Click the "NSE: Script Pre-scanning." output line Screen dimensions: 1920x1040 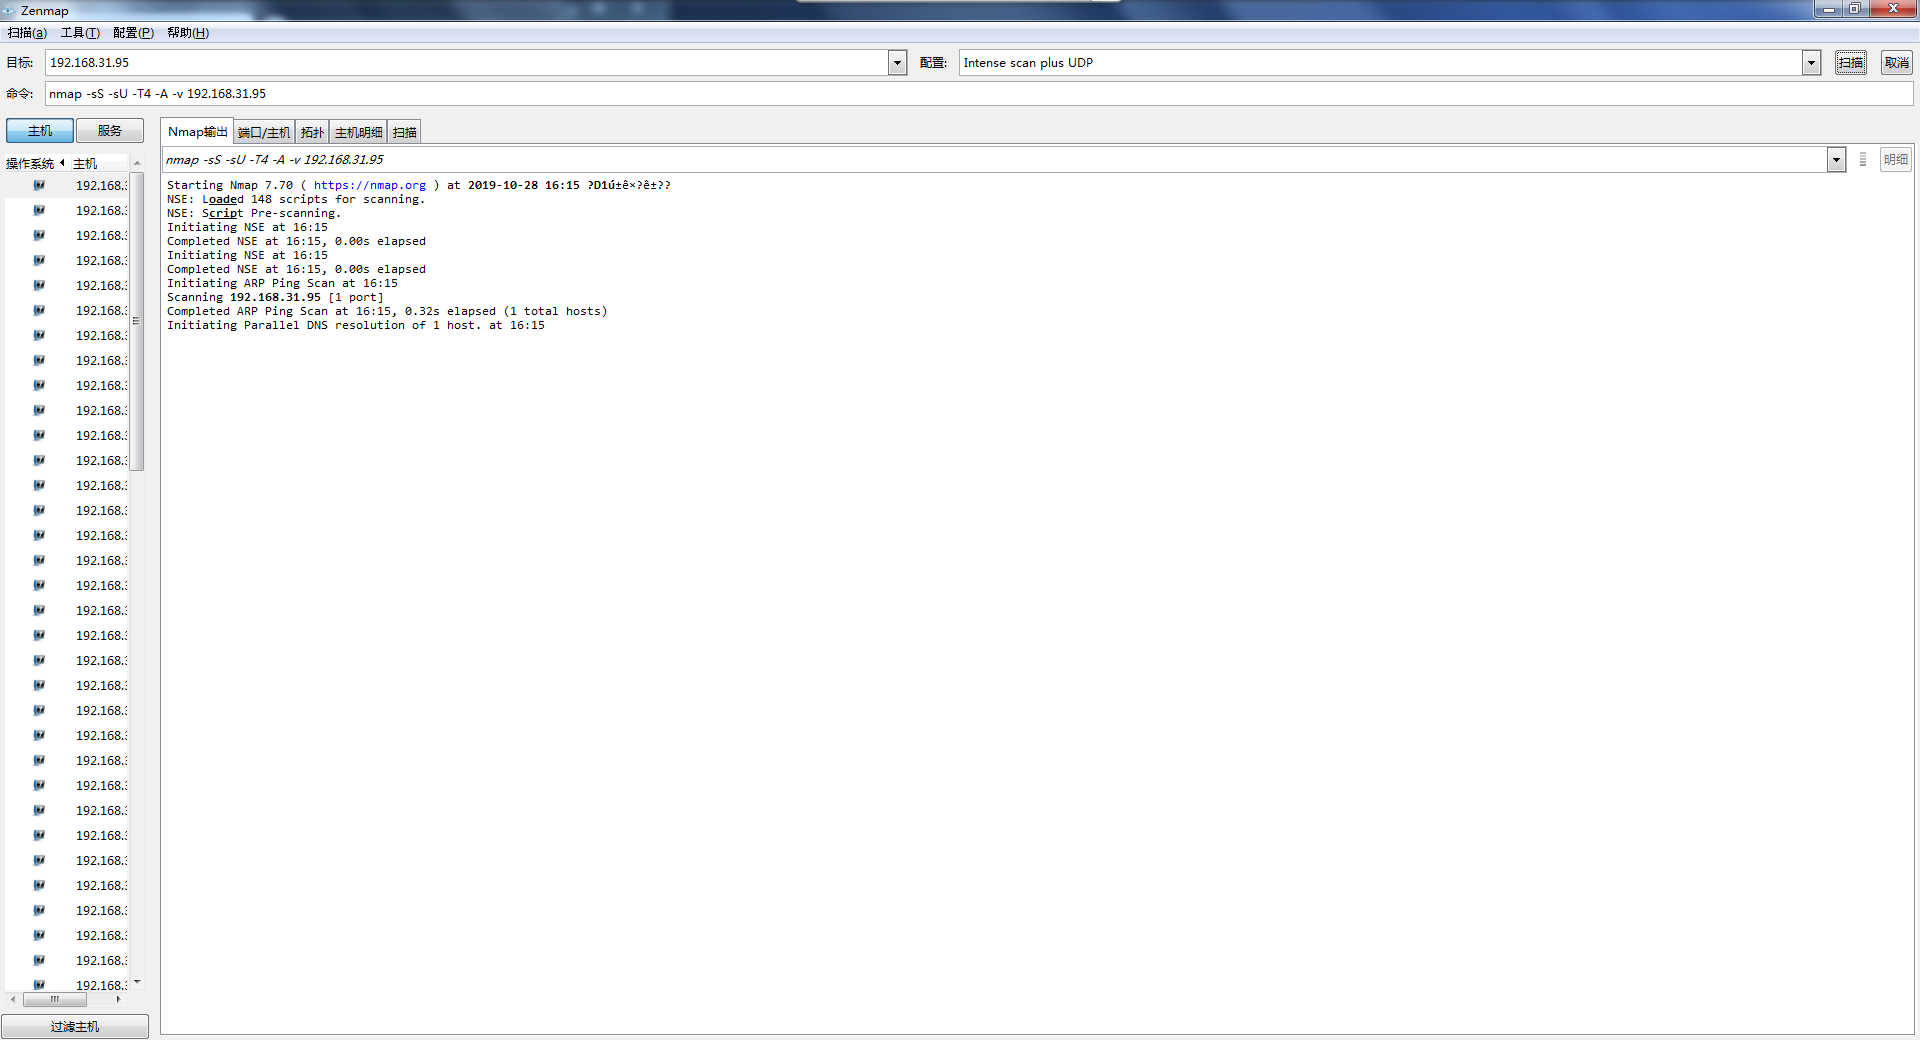[x=254, y=213]
